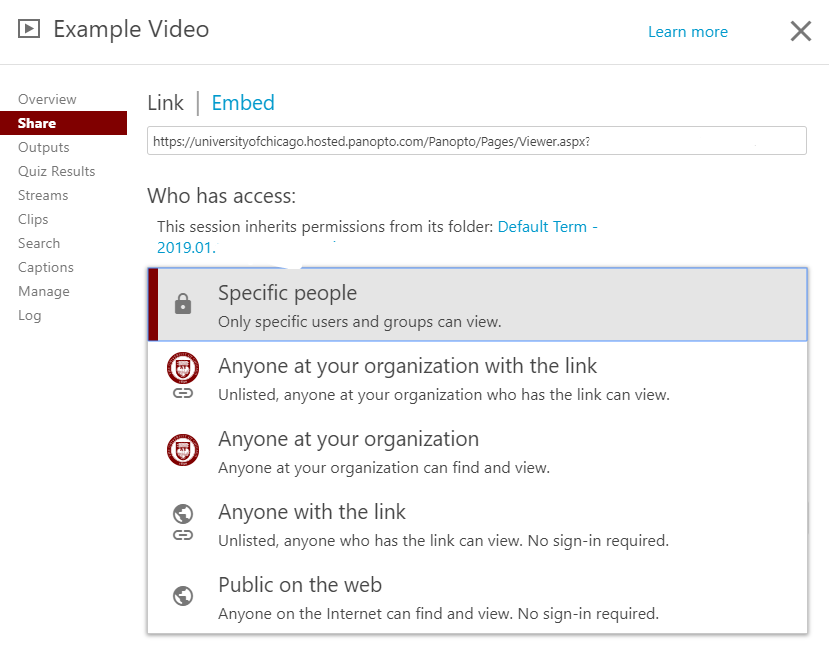Click the globe icon for Anyone with the link
829x645 pixels.
(x=183, y=513)
